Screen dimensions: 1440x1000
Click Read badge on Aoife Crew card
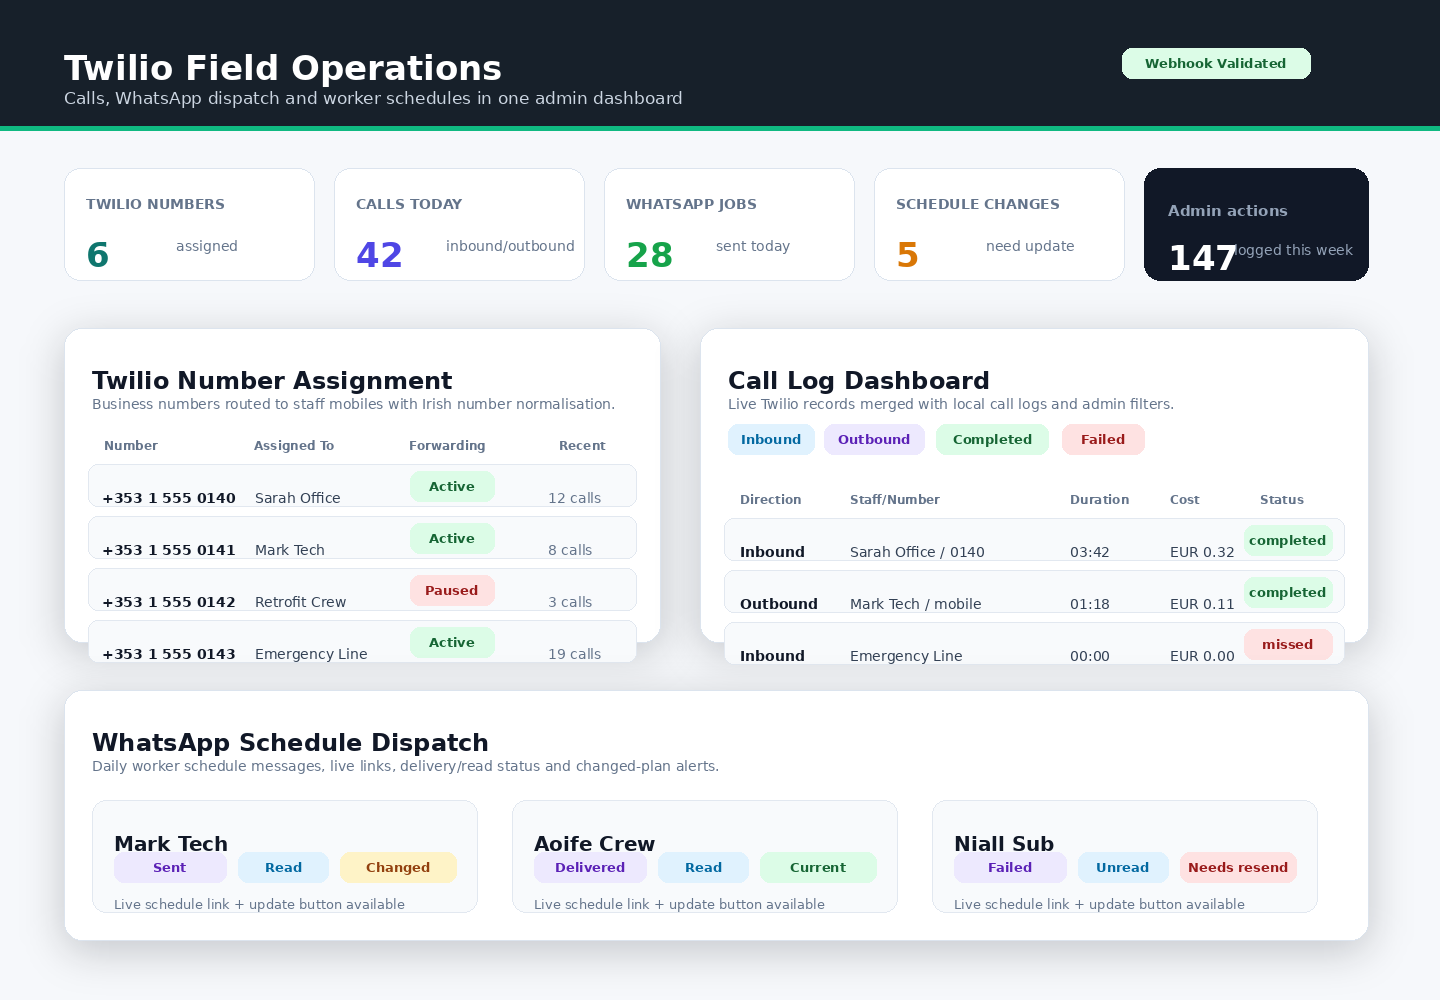click(x=703, y=867)
